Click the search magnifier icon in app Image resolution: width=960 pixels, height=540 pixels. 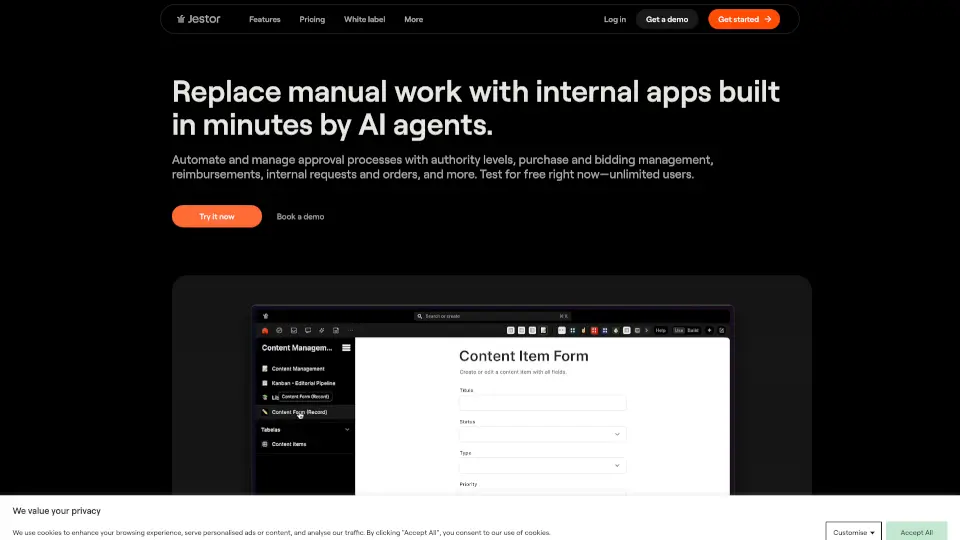[x=420, y=316]
